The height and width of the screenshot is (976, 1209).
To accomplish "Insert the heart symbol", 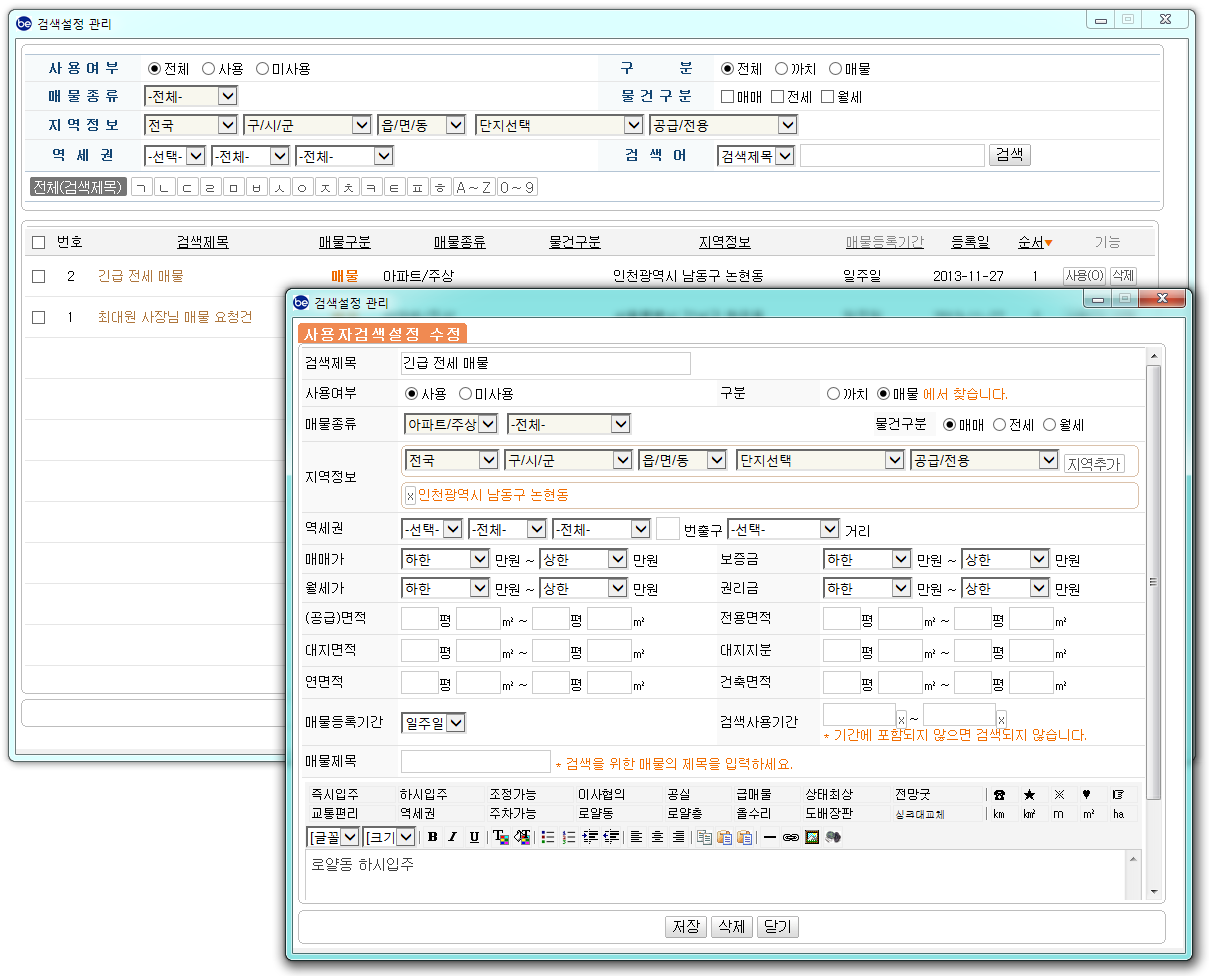I will tap(1087, 795).
